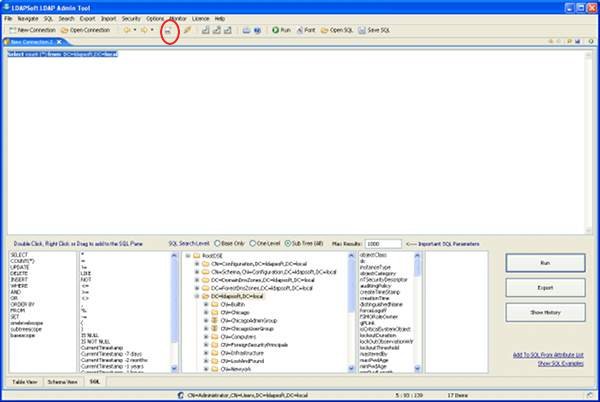The image size is (600, 402).
Task: Click the status bar user icon before CN=Administrator
Action: (x=181, y=395)
